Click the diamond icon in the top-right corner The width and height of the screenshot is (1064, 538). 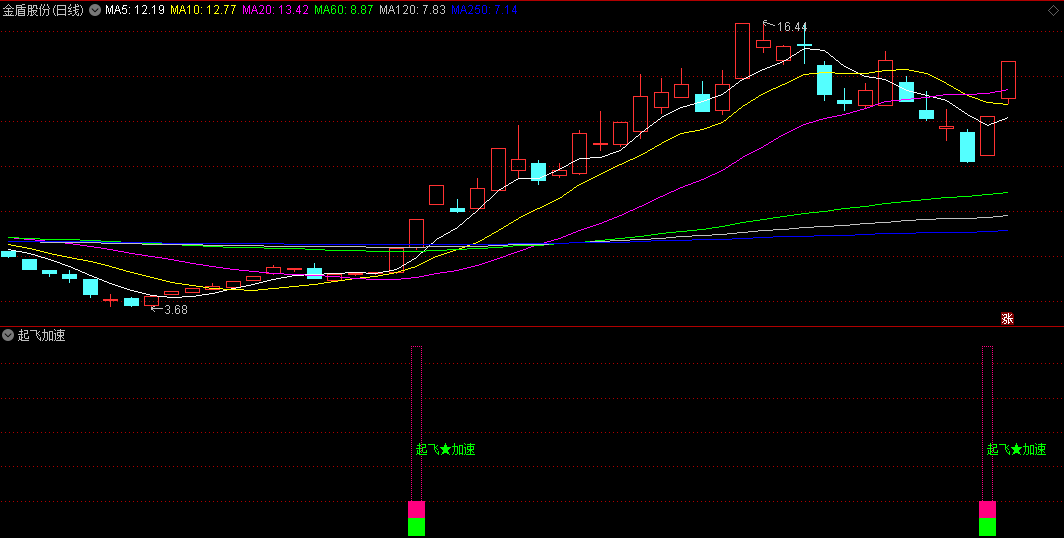1052,10
